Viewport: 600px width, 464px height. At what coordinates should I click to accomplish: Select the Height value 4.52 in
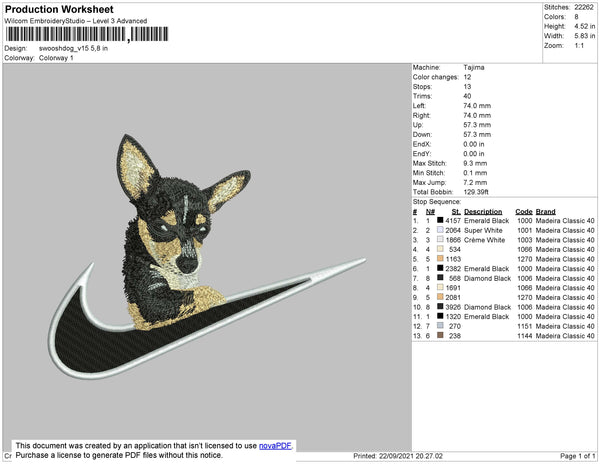pyautogui.click(x=585, y=26)
